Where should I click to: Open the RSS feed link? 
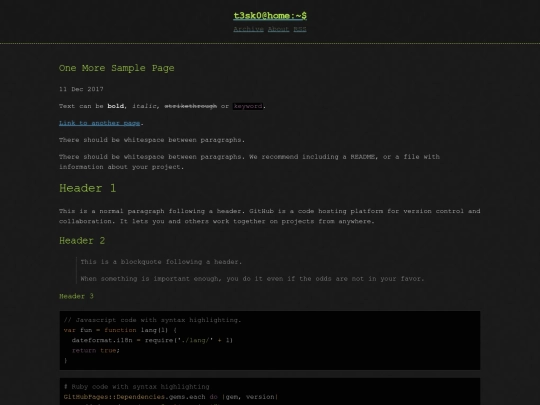point(300,29)
